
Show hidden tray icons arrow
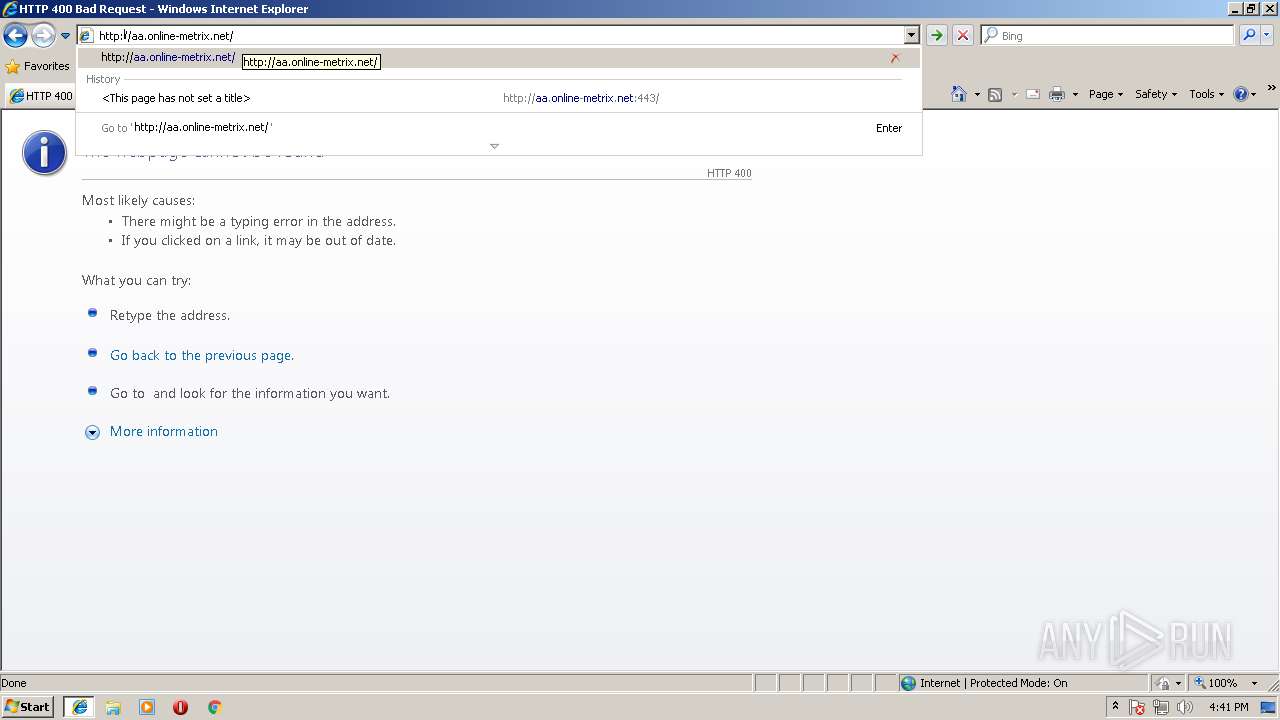[1115, 706]
